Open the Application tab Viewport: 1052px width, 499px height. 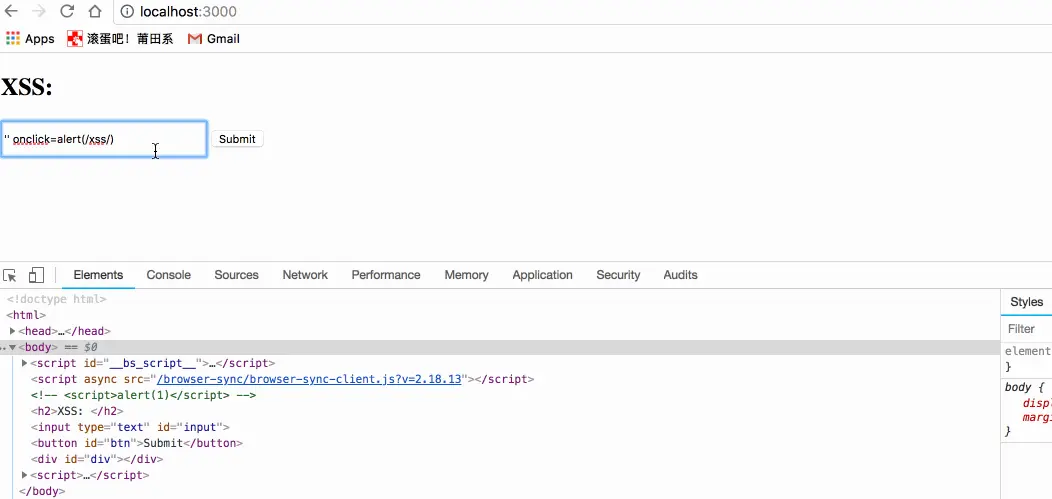tap(542, 275)
